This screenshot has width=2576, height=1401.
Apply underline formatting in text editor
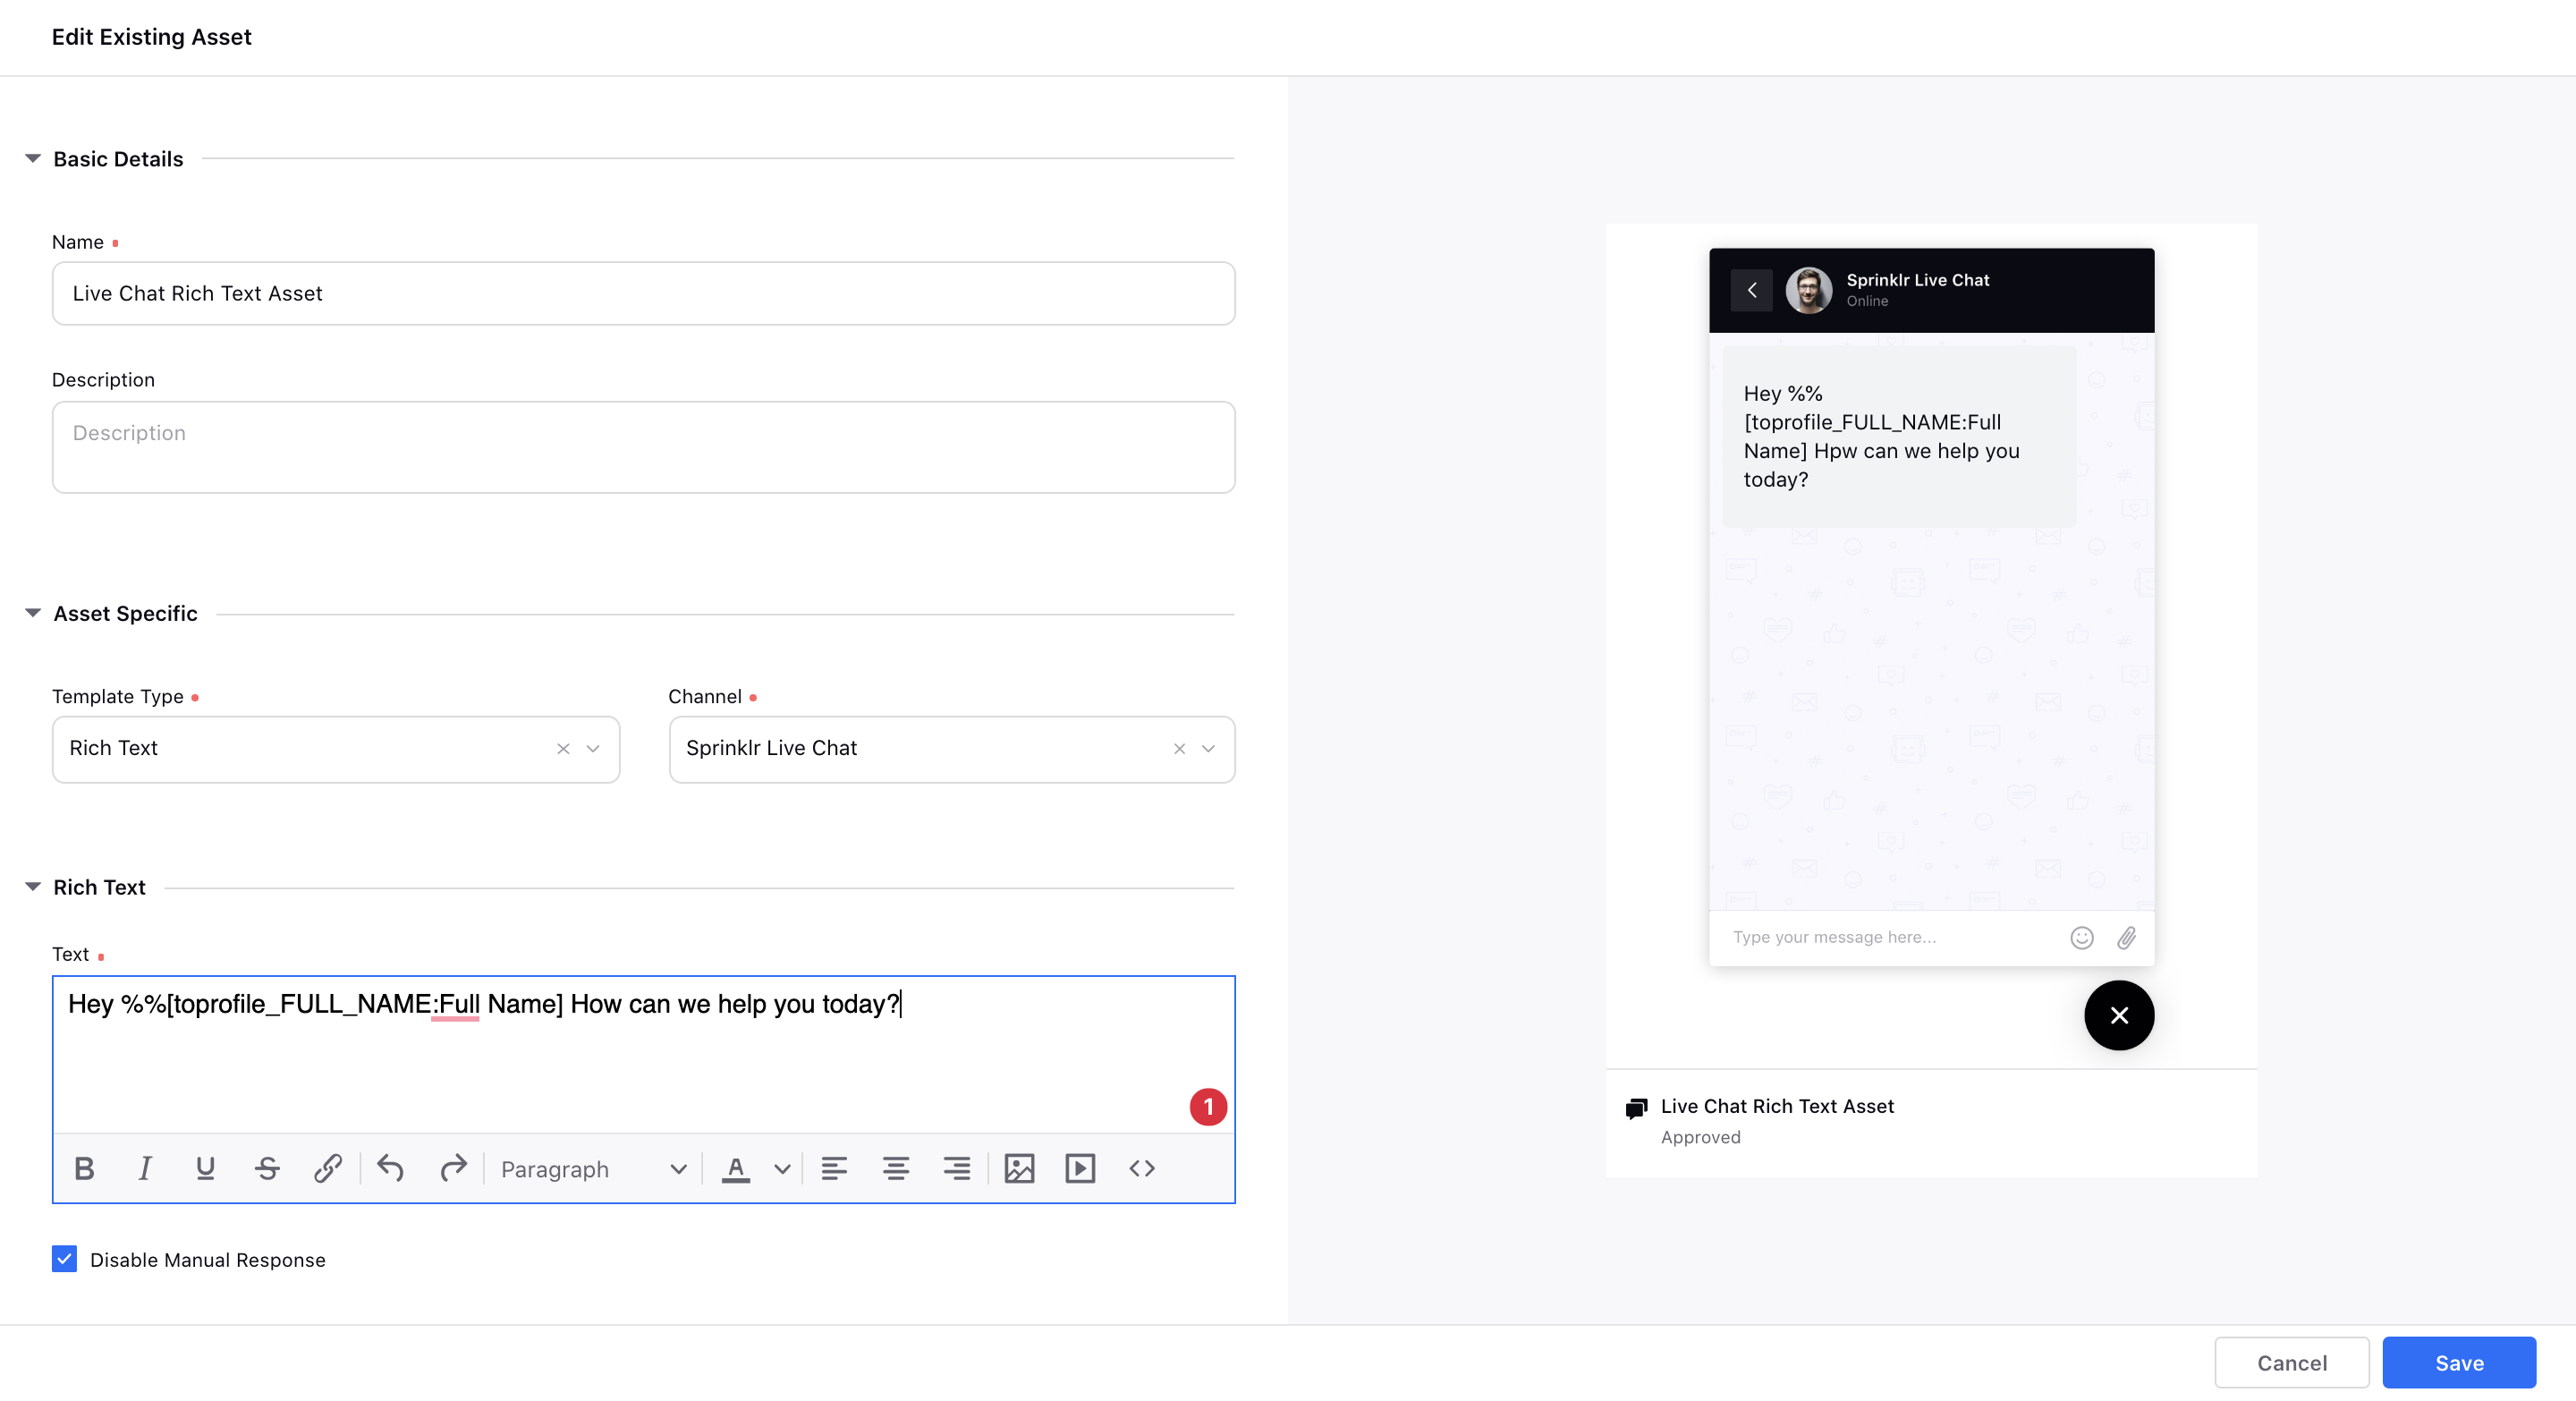206,1168
